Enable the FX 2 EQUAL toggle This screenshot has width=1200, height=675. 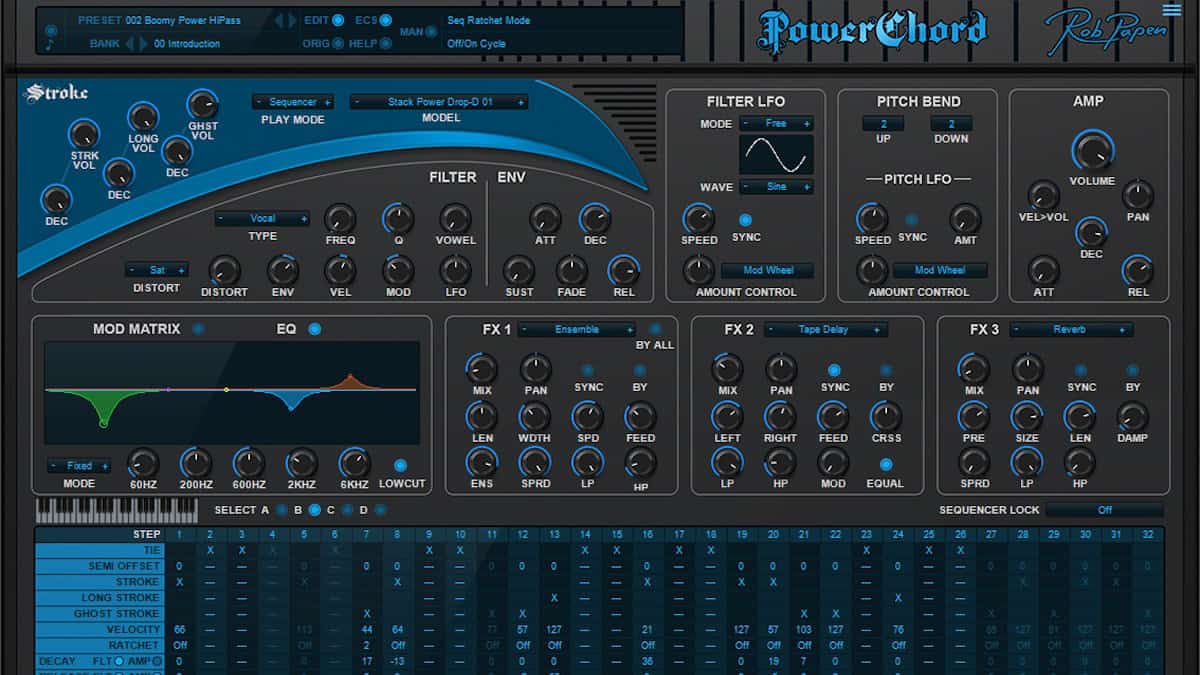coord(885,464)
